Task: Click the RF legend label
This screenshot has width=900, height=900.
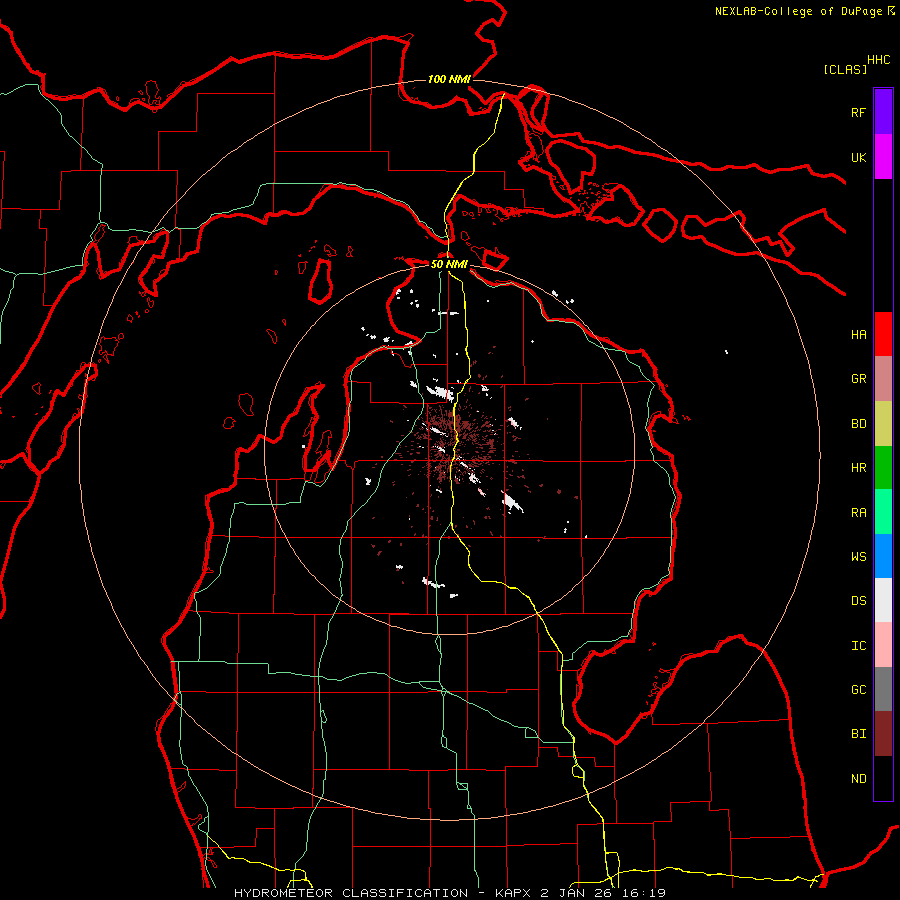Action: tap(858, 113)
